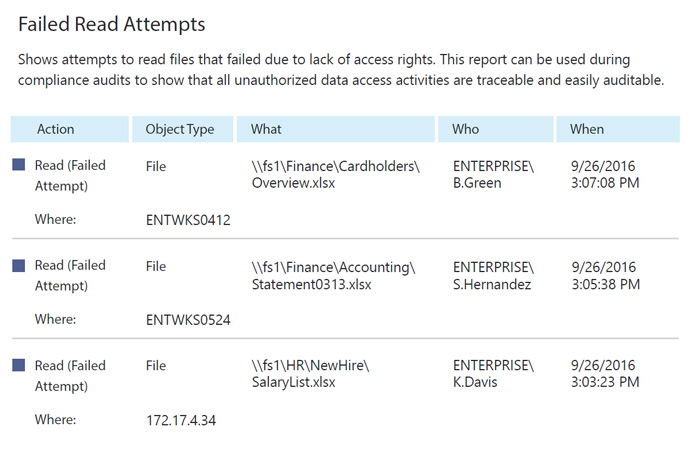Click the 3:07:08 PM timestamp
The image size is (690, 450).
(x=605, y=183)
